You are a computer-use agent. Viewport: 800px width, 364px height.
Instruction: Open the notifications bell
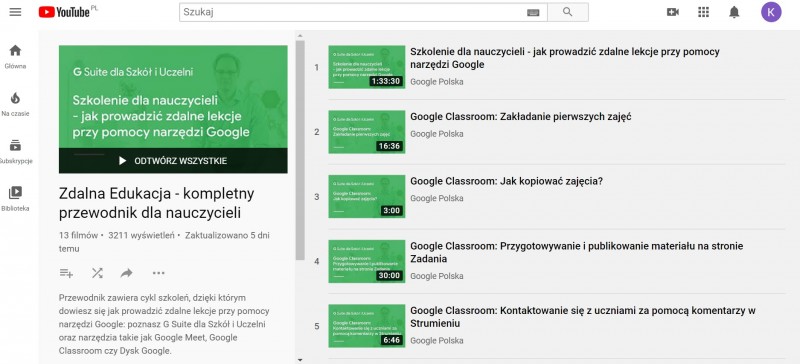pos(734,12)
